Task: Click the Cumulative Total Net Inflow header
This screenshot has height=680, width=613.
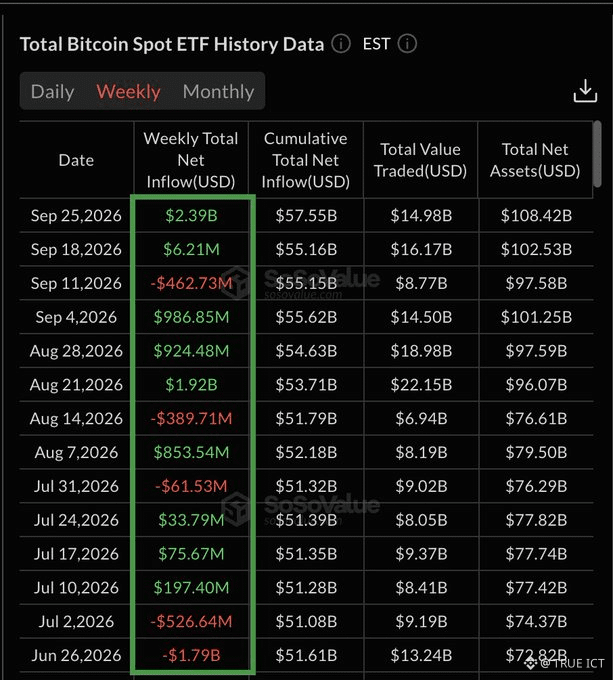Action: pos(306,160)
